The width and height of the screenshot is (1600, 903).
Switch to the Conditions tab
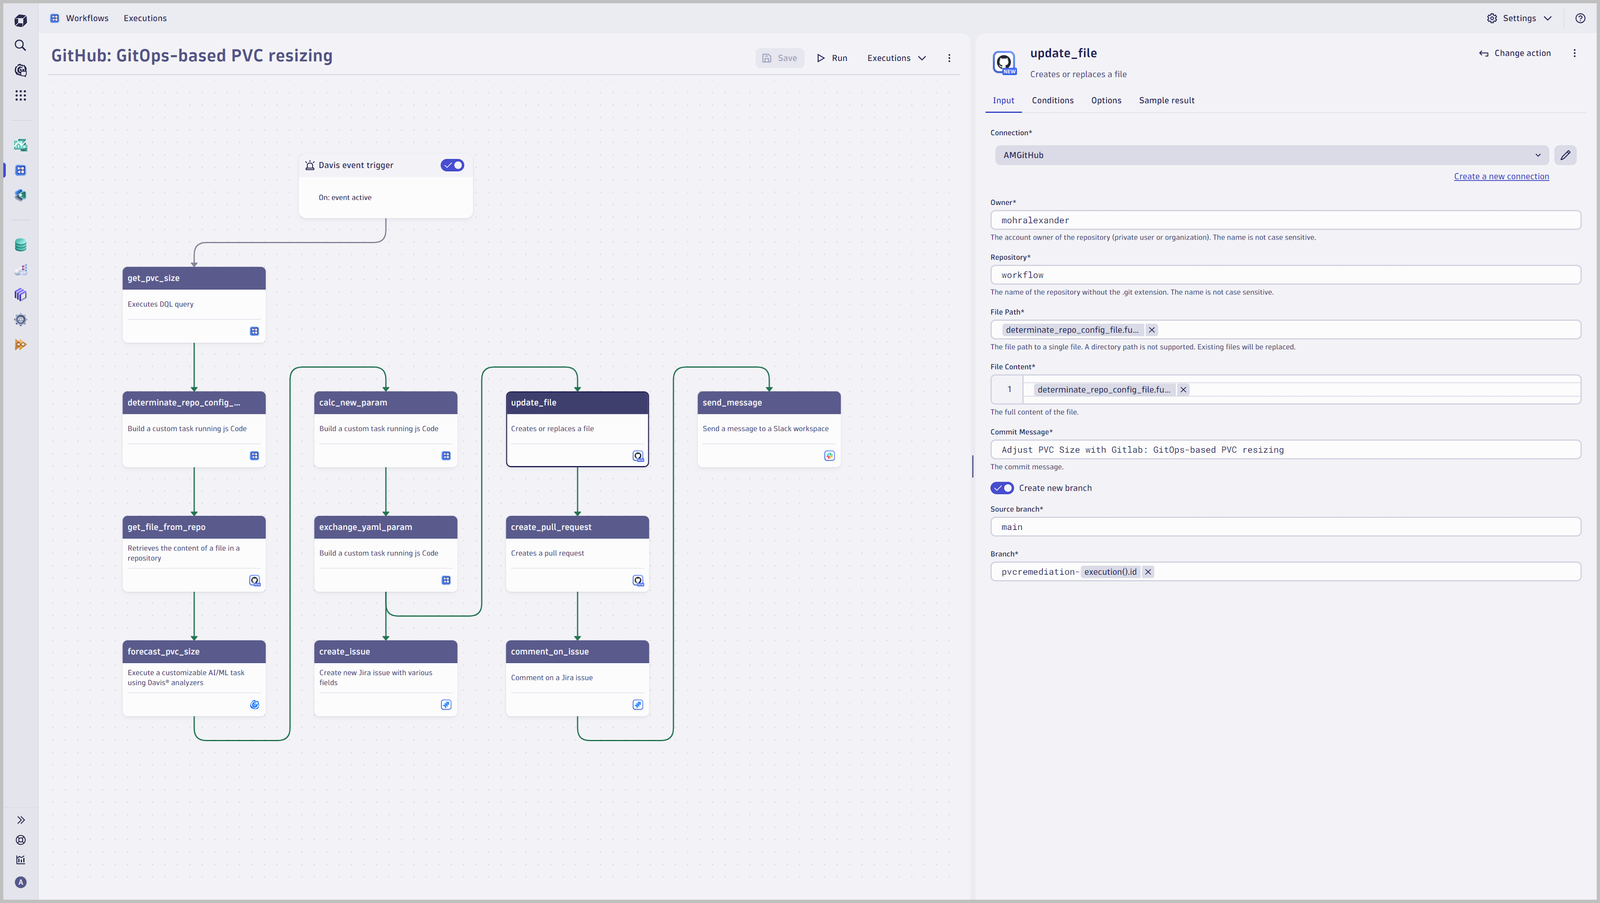[1053, 101]
